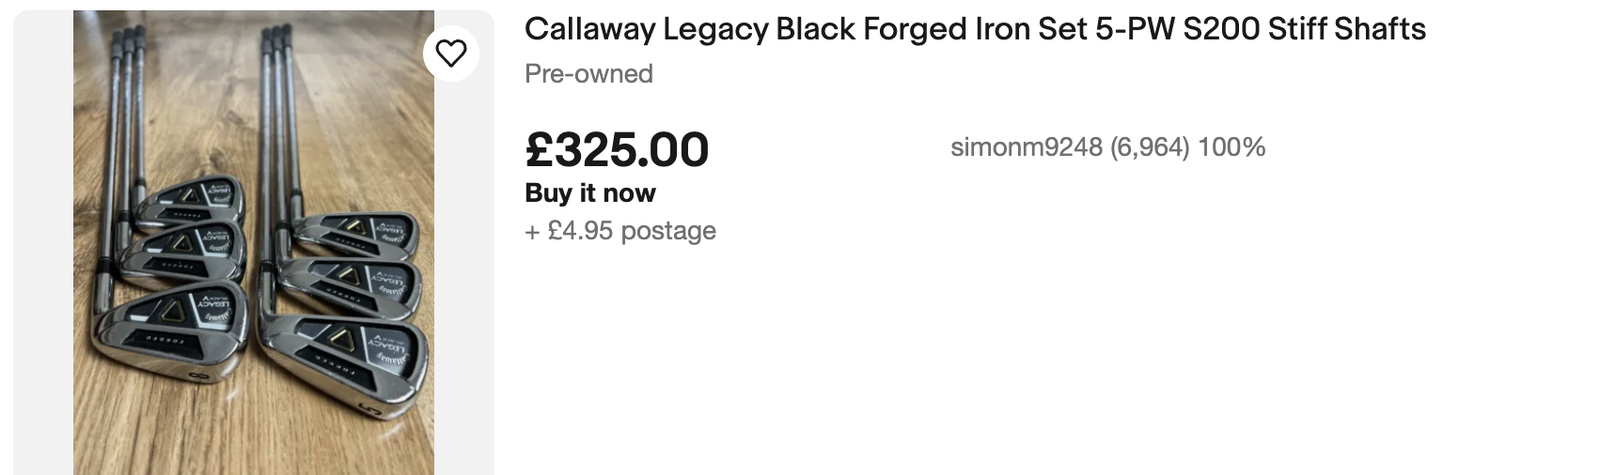Open the Callaway Legacy Black Forged listing title
Image resolution: width=1600 pixels, height=475 pixels.
[x=974, y=29]
